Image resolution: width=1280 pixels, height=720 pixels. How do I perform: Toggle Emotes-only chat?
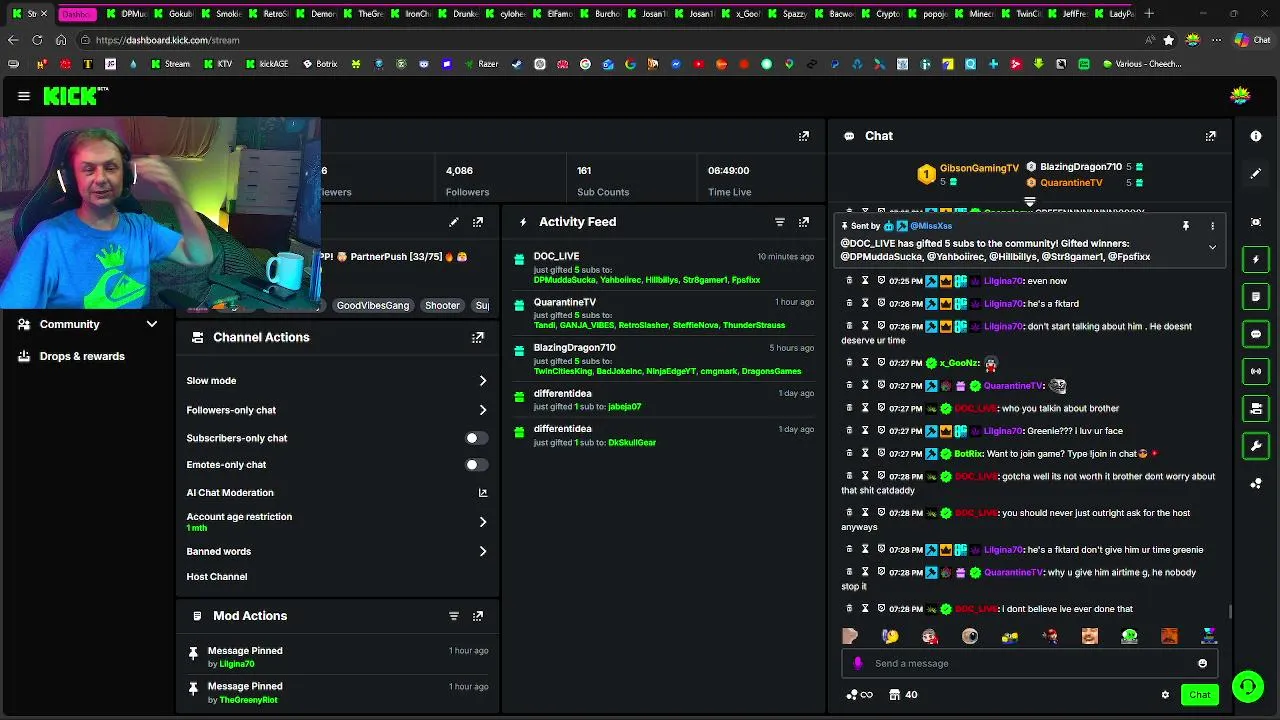[476, 465]
